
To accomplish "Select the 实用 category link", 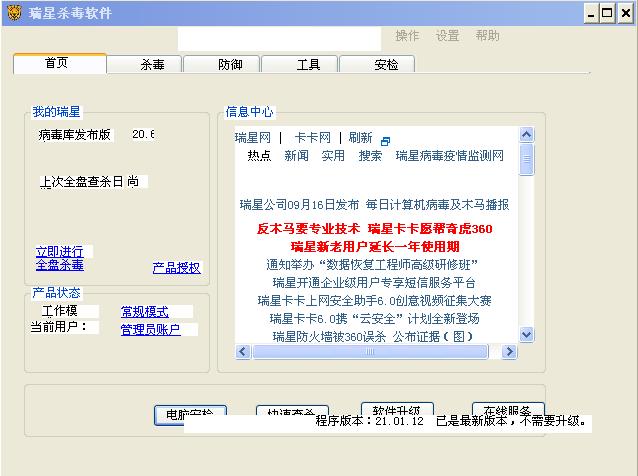I will [x=333, y=155].
